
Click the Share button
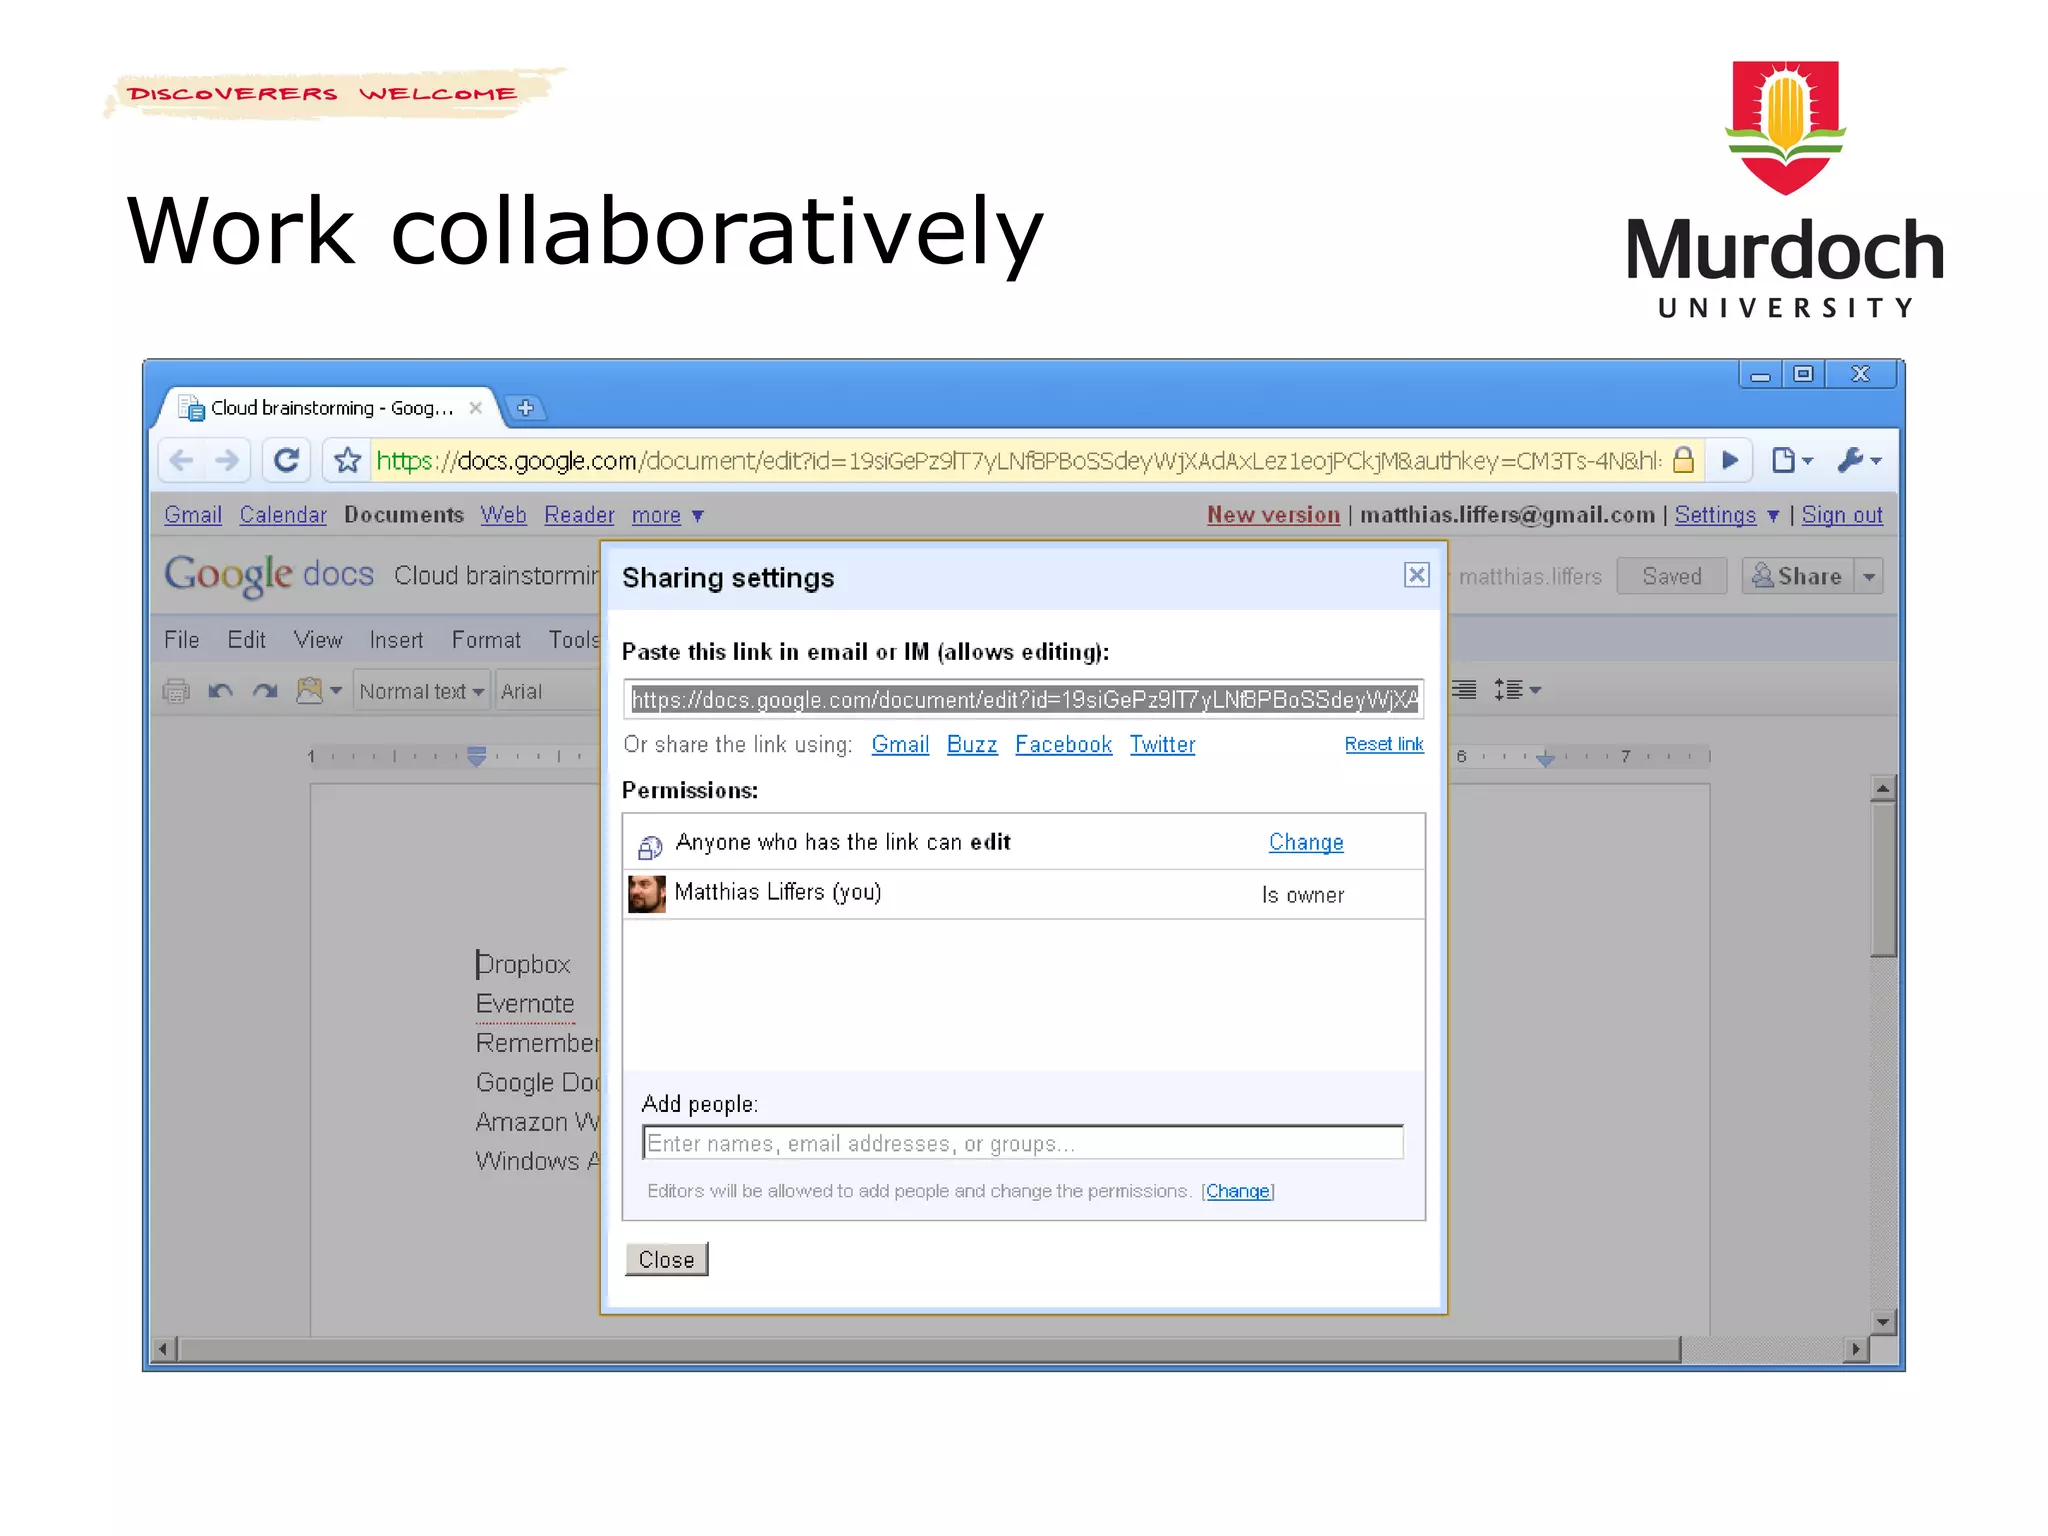[x=1797, y=576]
